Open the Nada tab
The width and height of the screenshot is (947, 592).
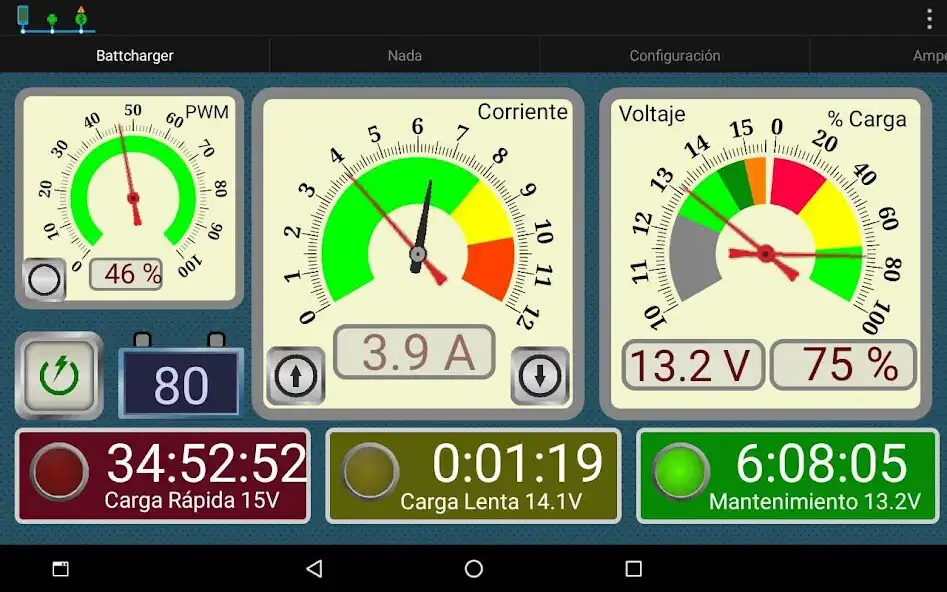click(405, 56)
